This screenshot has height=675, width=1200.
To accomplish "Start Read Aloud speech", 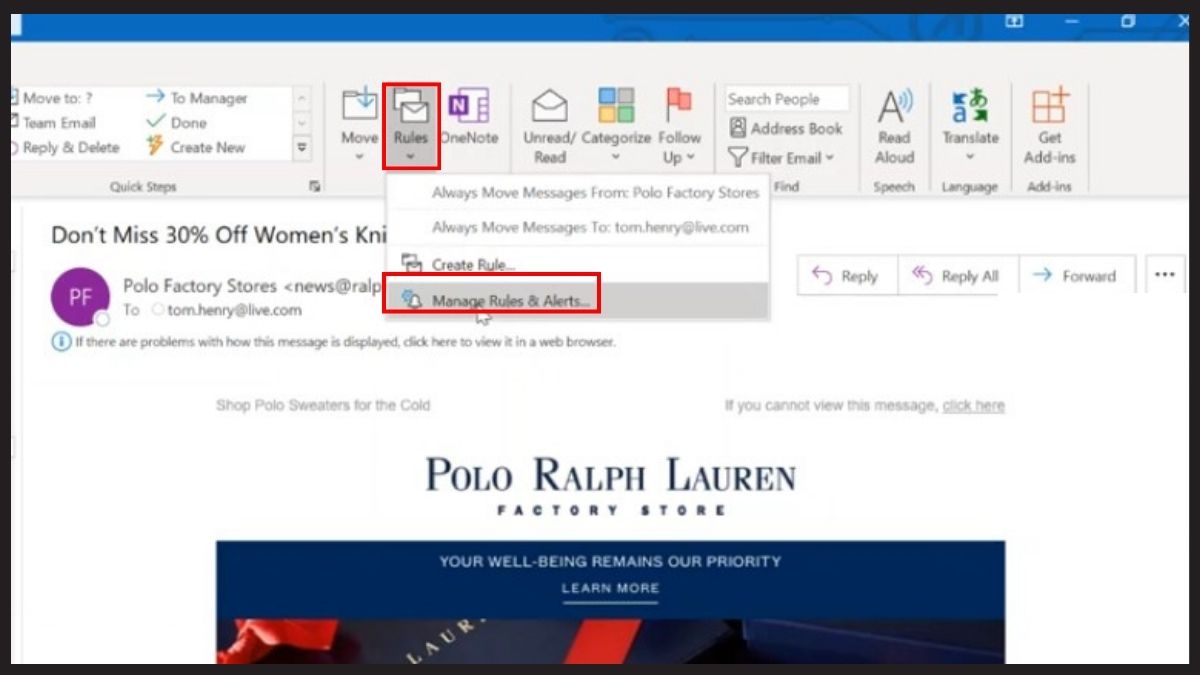I will coord(895,126).
